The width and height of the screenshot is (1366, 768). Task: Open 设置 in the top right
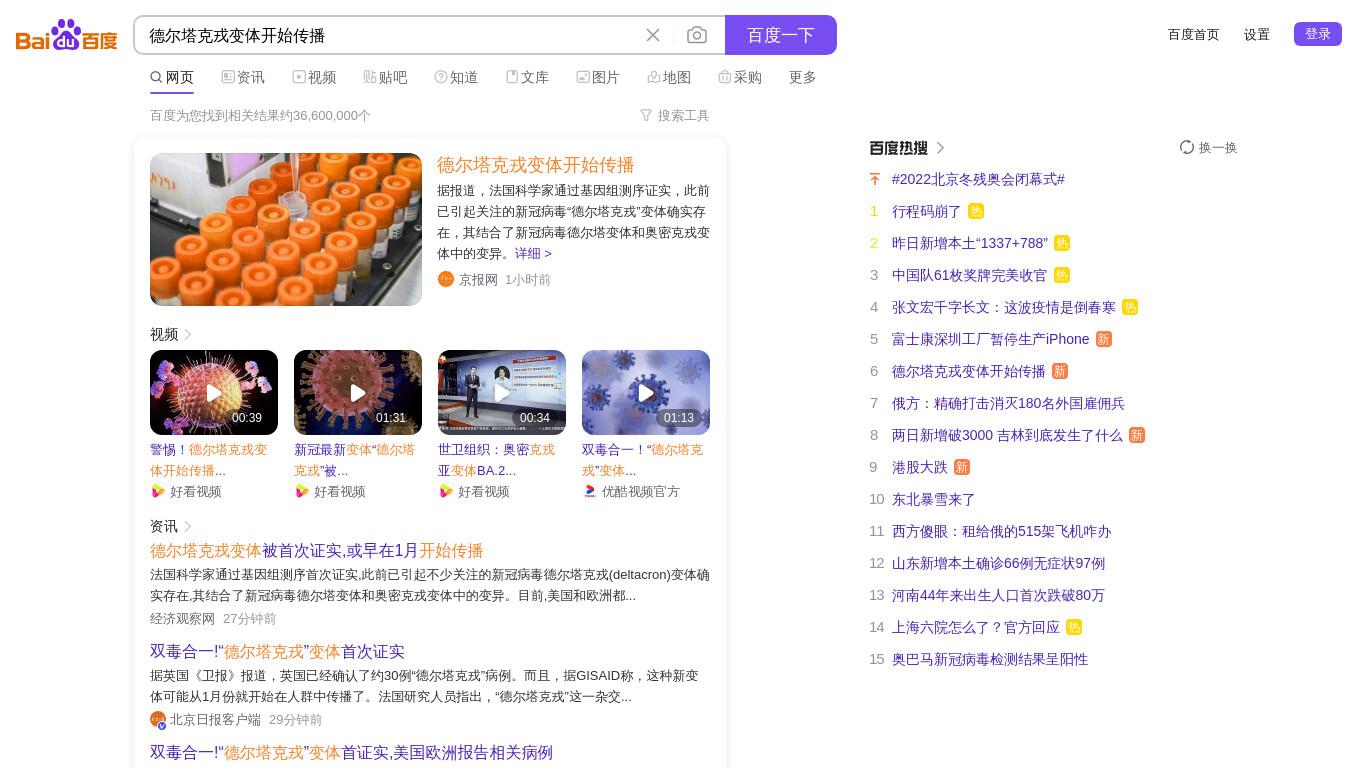click(x=1257, y=34)
